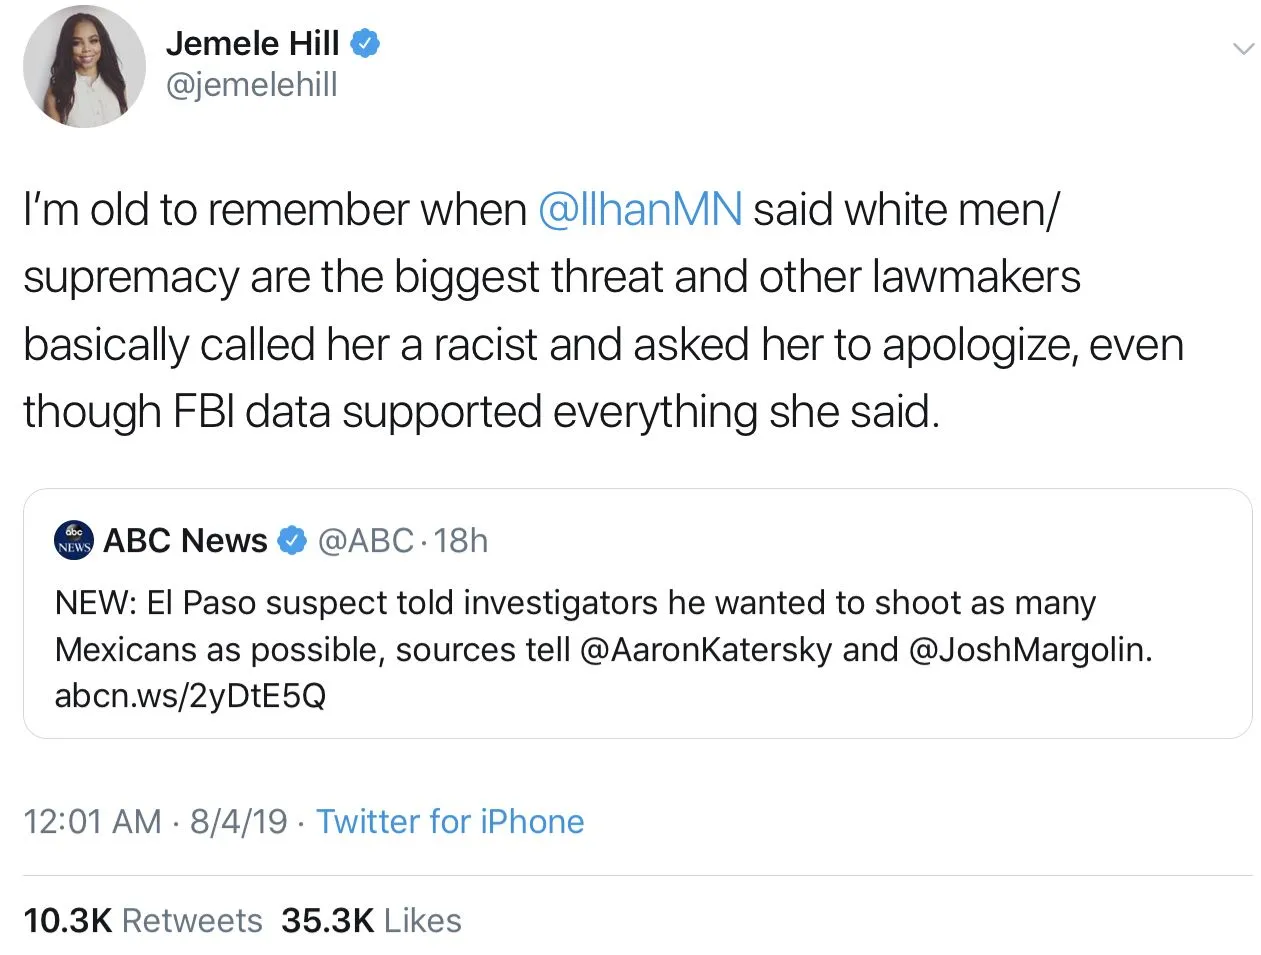This screenshot has width=1261, height=955.
Task: View the 10.3K Retweets list
Action: 142,920
